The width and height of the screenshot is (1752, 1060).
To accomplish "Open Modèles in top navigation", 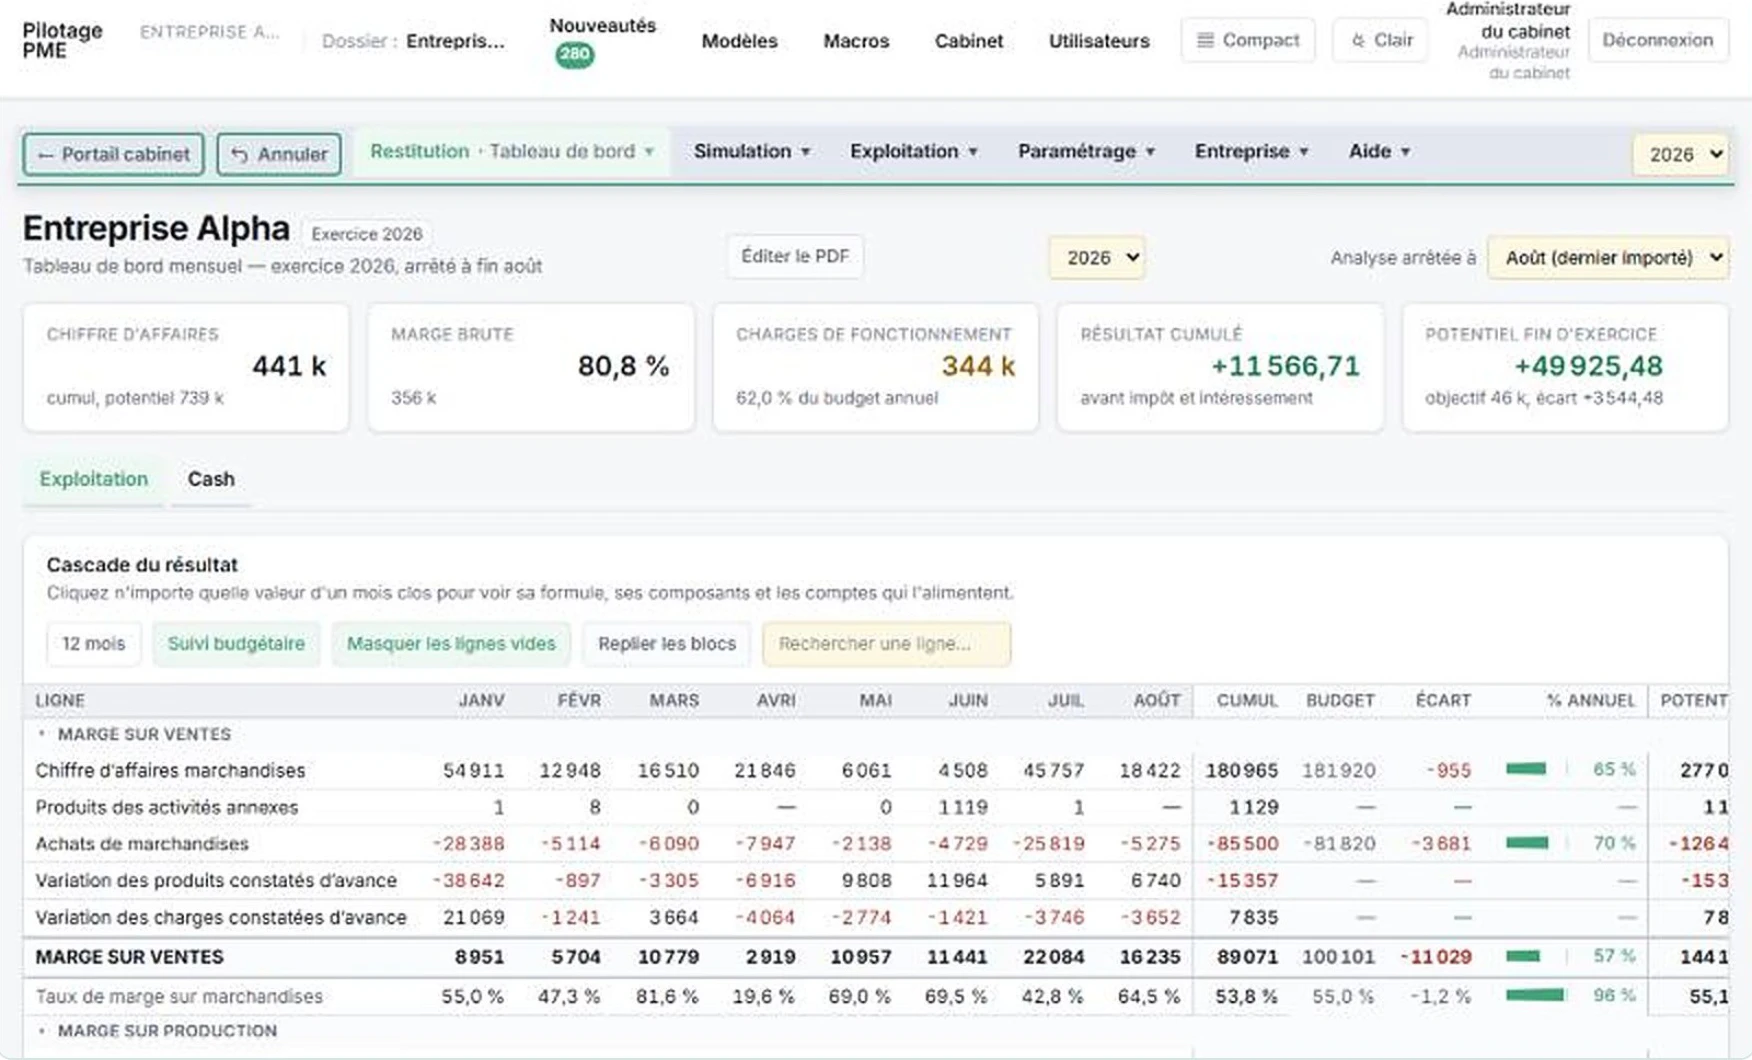I will tap(739, 41).
